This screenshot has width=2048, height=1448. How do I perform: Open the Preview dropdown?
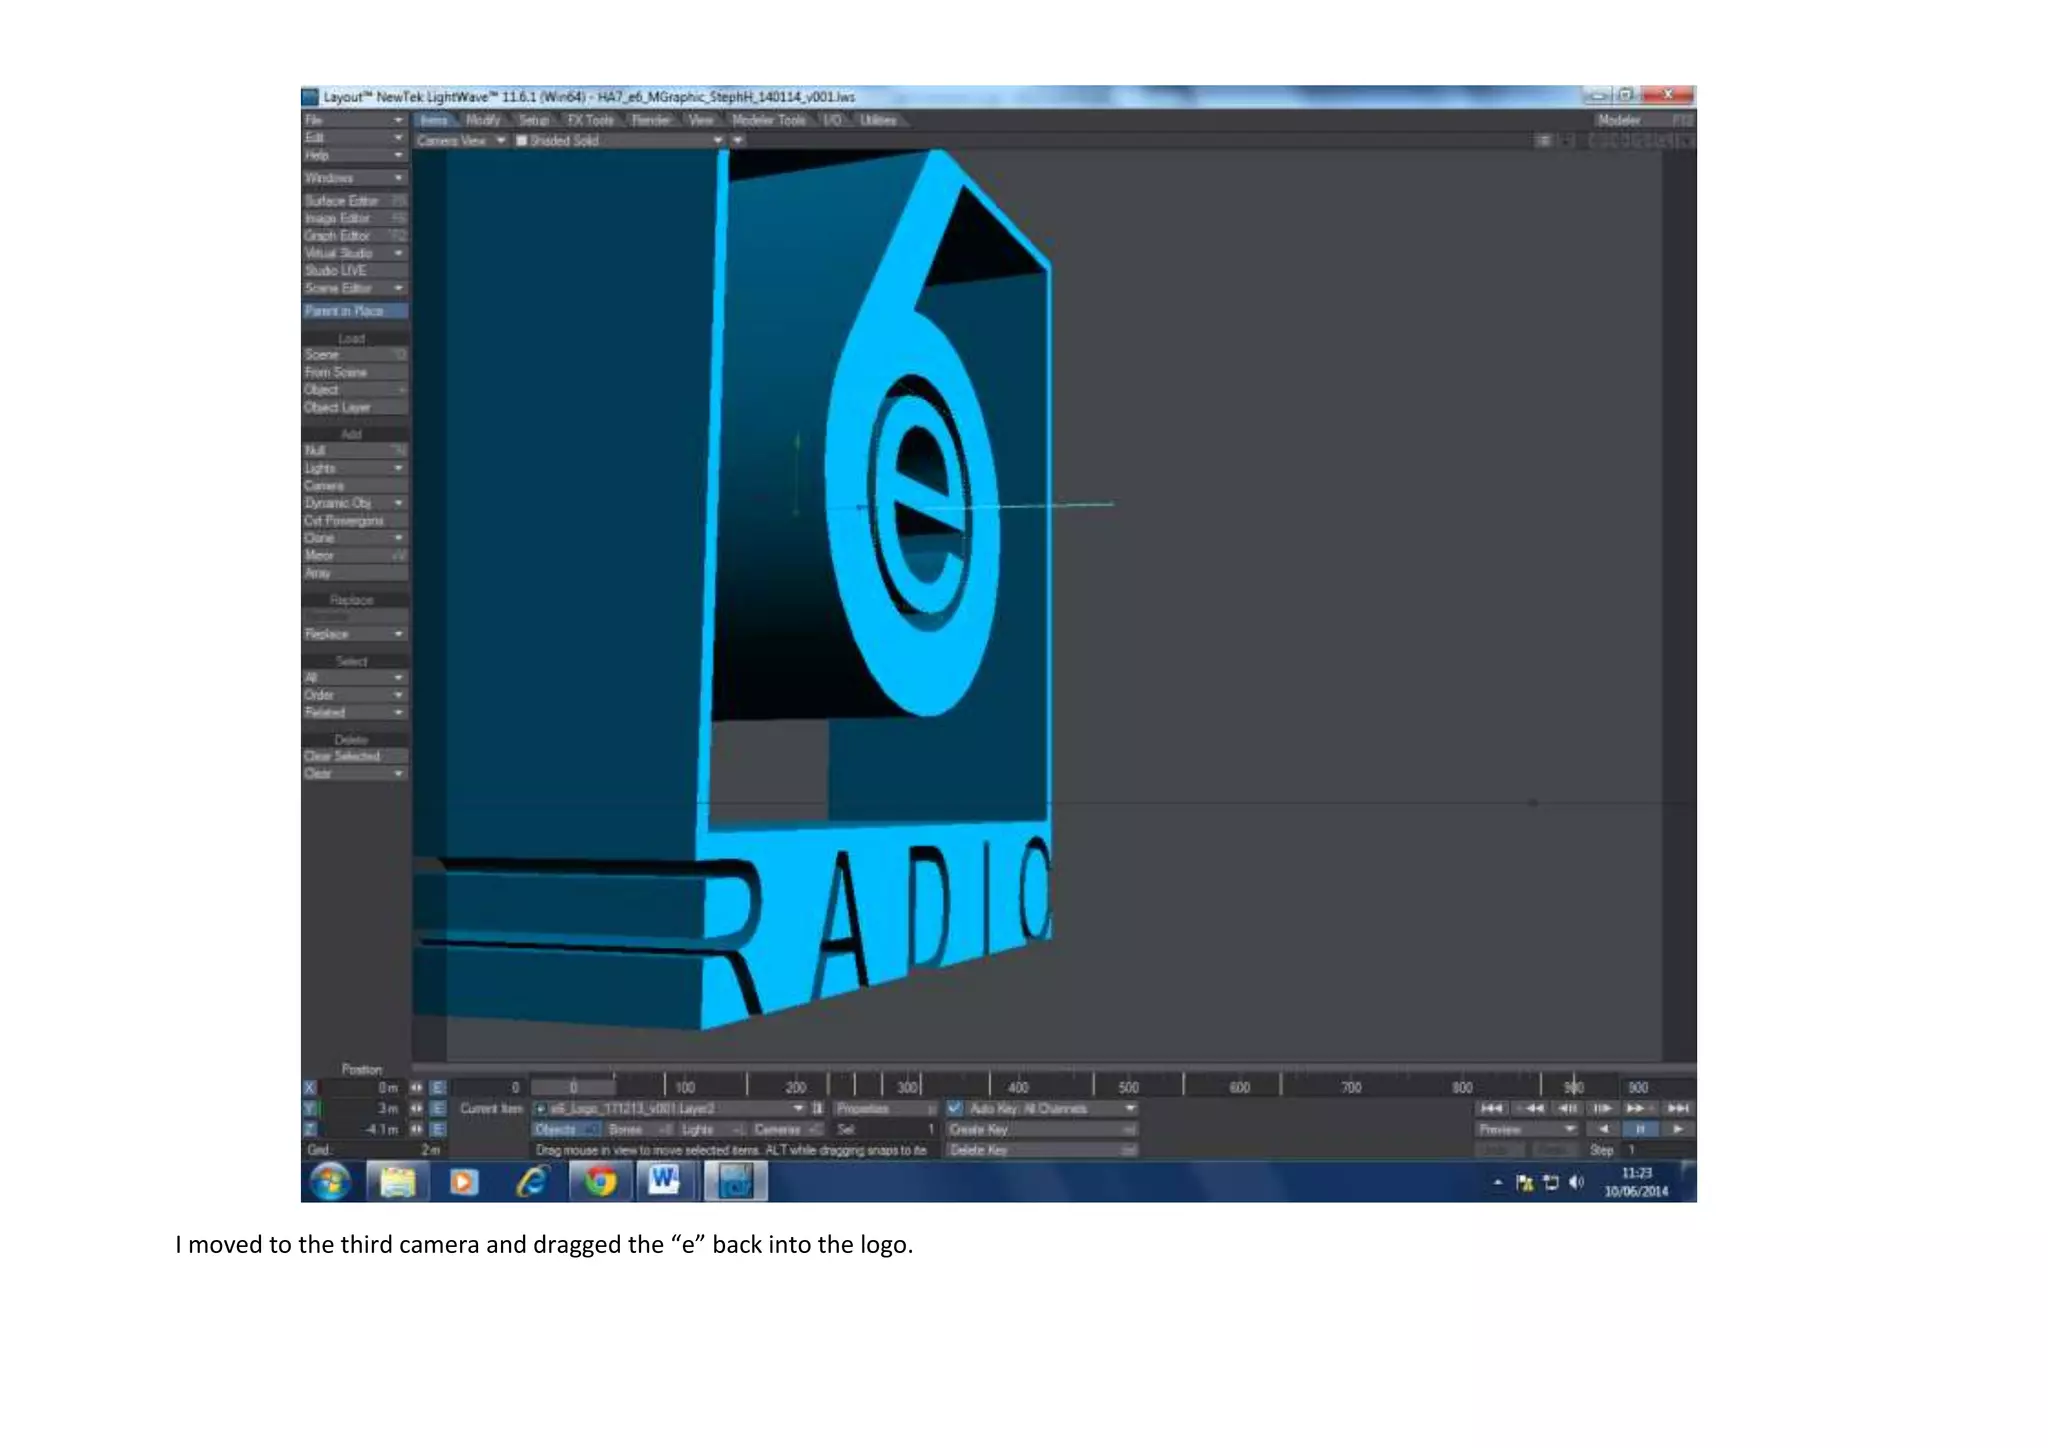click(x=1527, y=1129)
